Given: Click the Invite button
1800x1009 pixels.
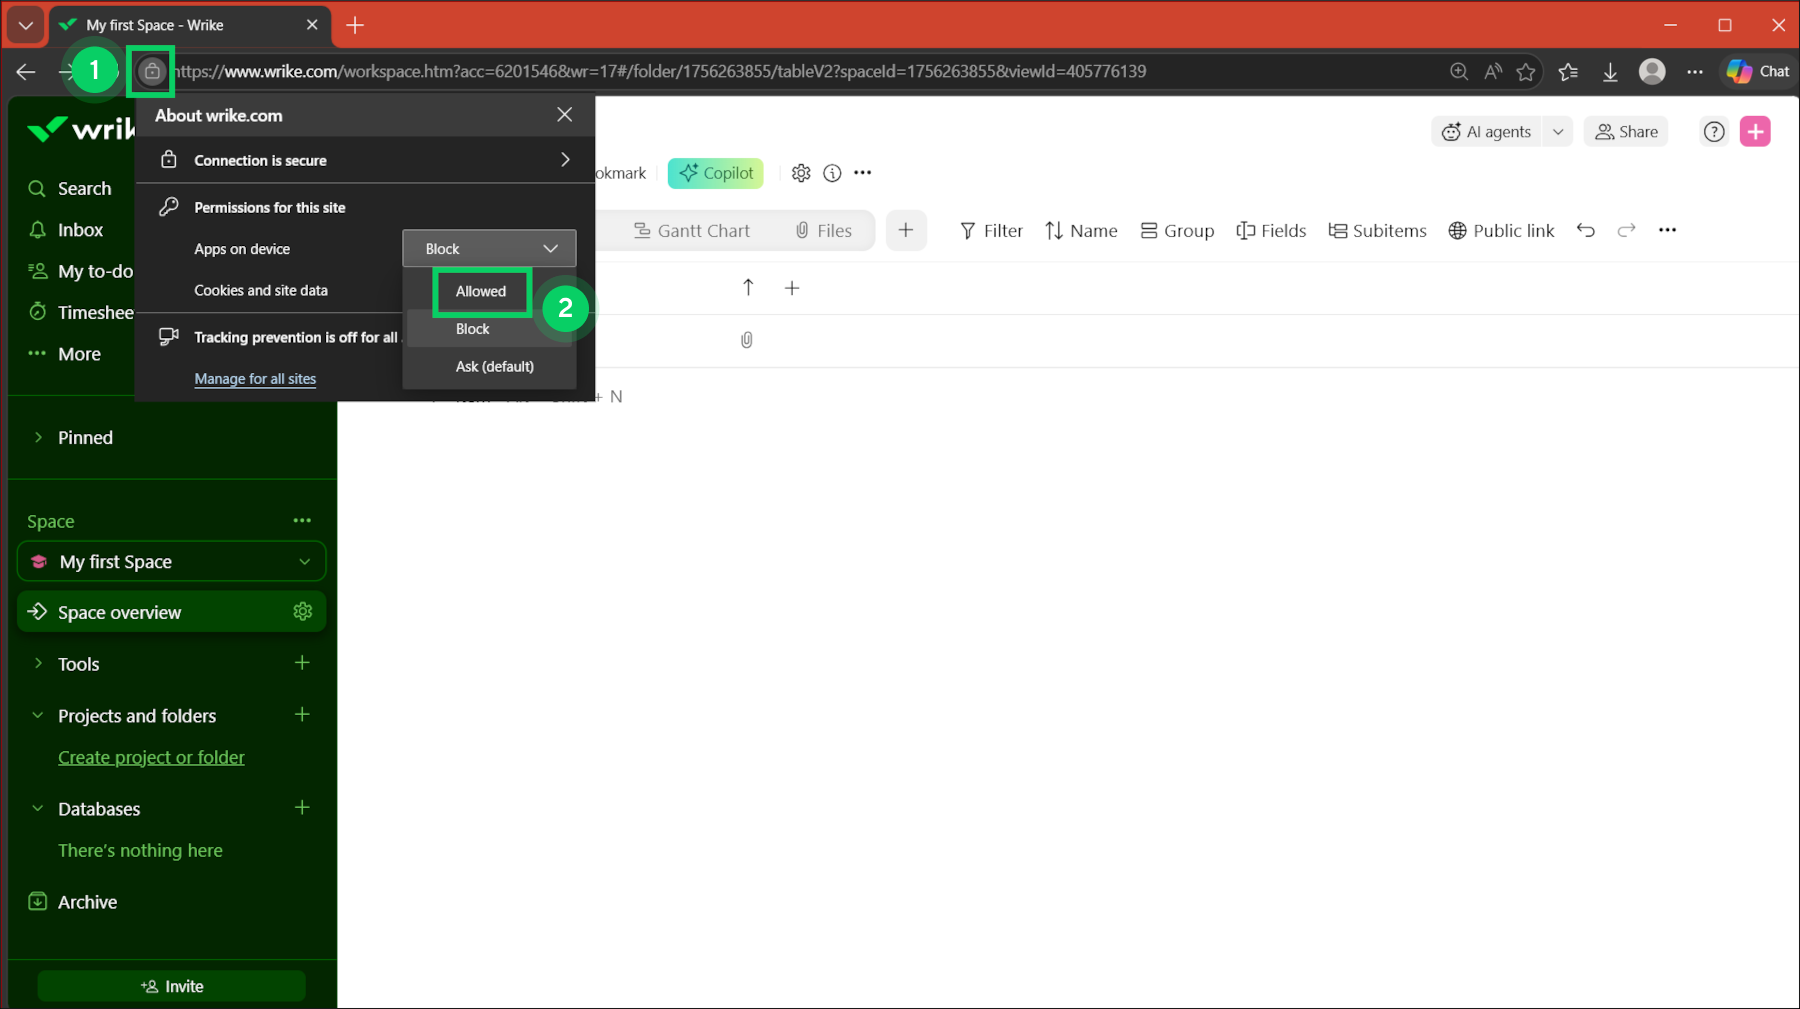Looking at the screenshot, I should (x=172, y=986).
